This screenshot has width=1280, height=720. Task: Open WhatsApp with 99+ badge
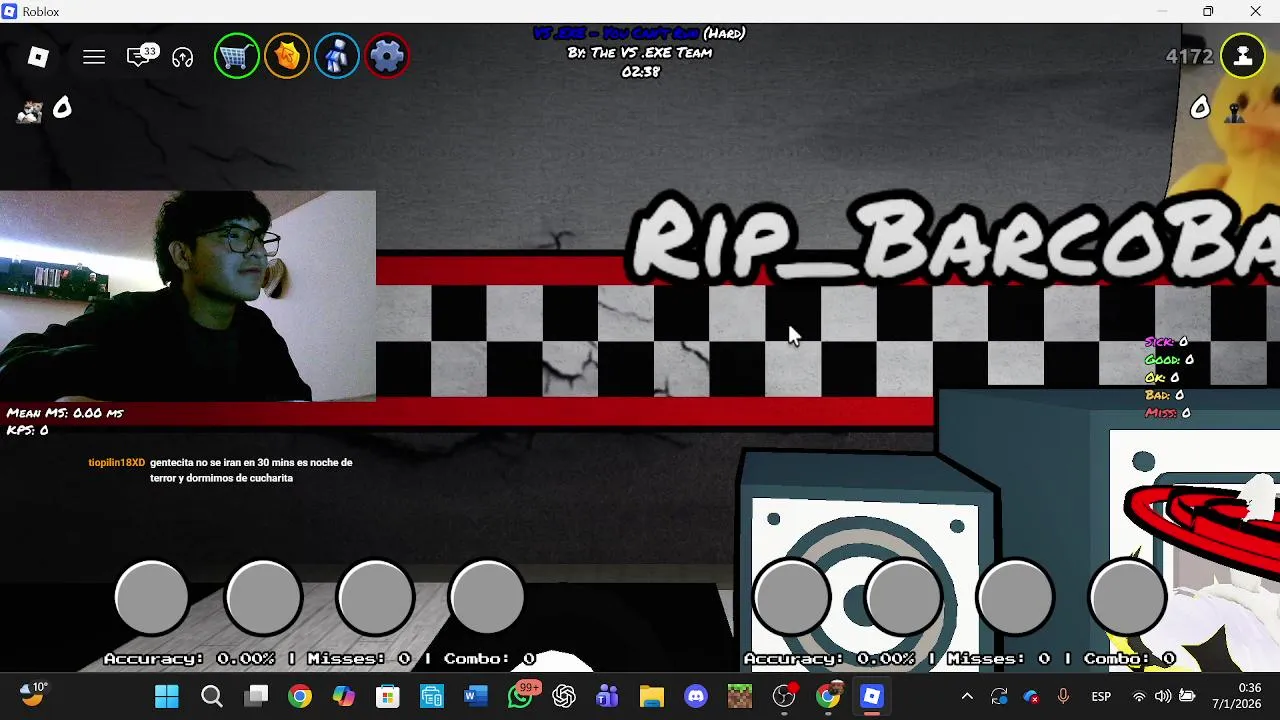521,696
